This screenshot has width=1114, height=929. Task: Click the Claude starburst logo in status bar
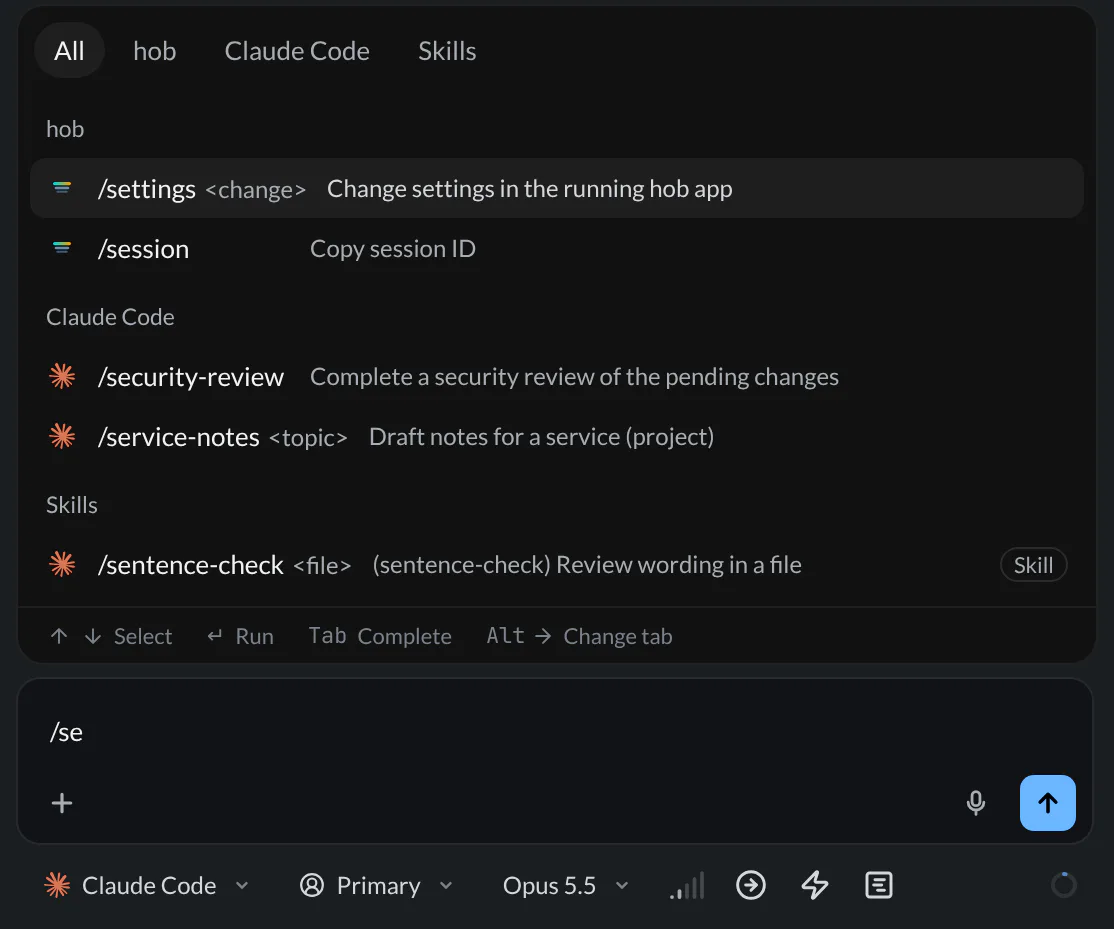pos(58,886)
